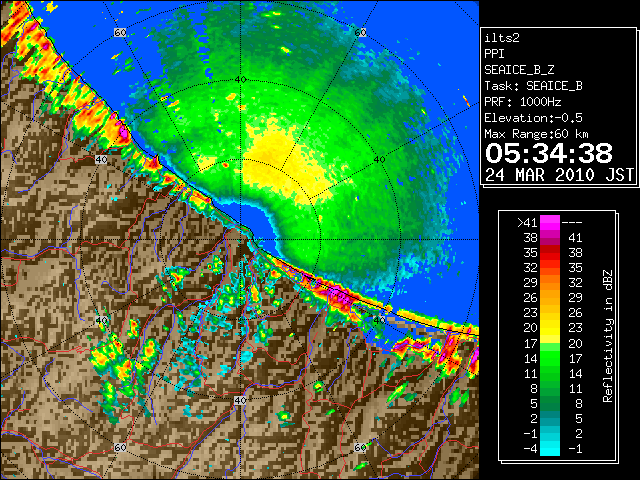Pick the orange 29–32 dBZ color band
Screen dimensions: 640x480
(550, 283)
